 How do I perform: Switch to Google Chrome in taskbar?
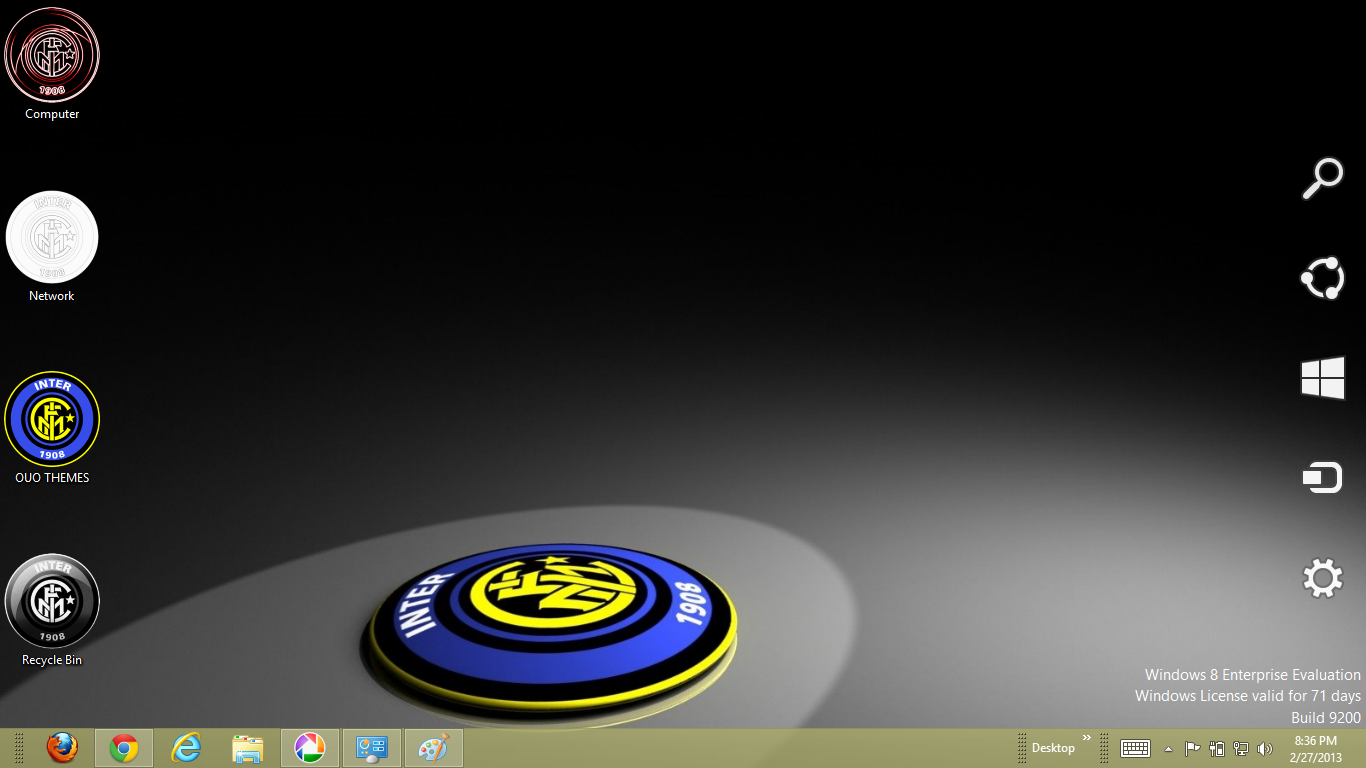click(x=124, y=748)
